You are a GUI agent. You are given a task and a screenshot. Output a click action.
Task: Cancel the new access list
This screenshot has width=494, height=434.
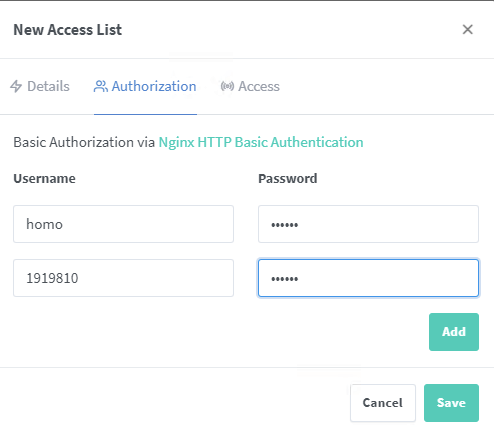(383, 403)
